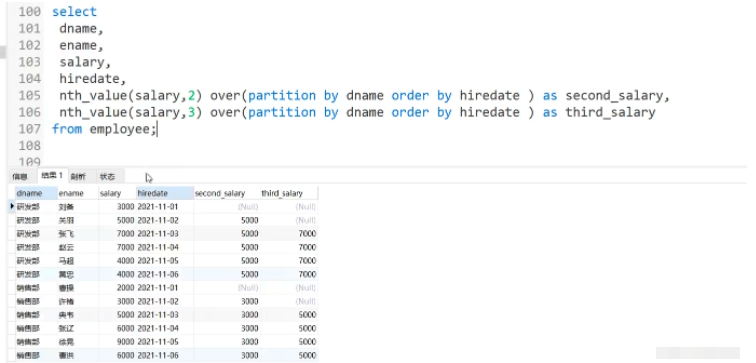The height and width of the screenshot is (363, 756).
Task: Open the 剖析 tab
Action: [x=78, y=176]
